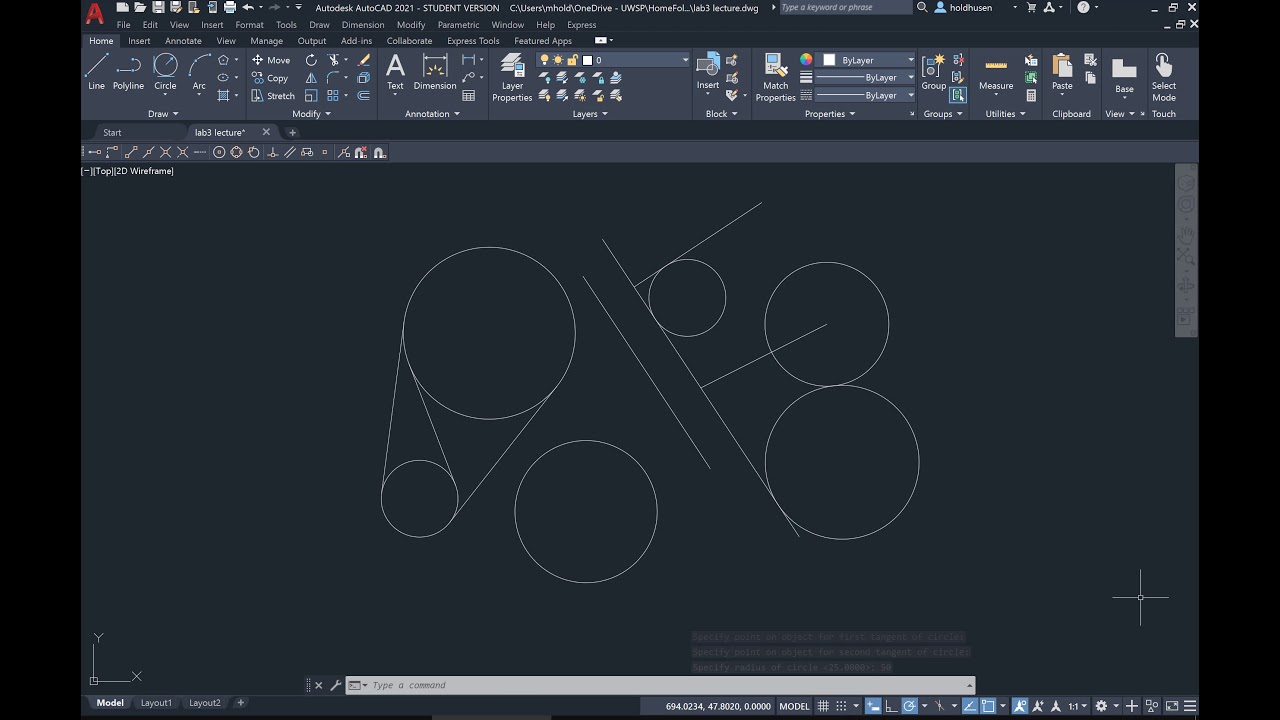Expand the Layers panel

pyautogui.click(x=589, y=114)
